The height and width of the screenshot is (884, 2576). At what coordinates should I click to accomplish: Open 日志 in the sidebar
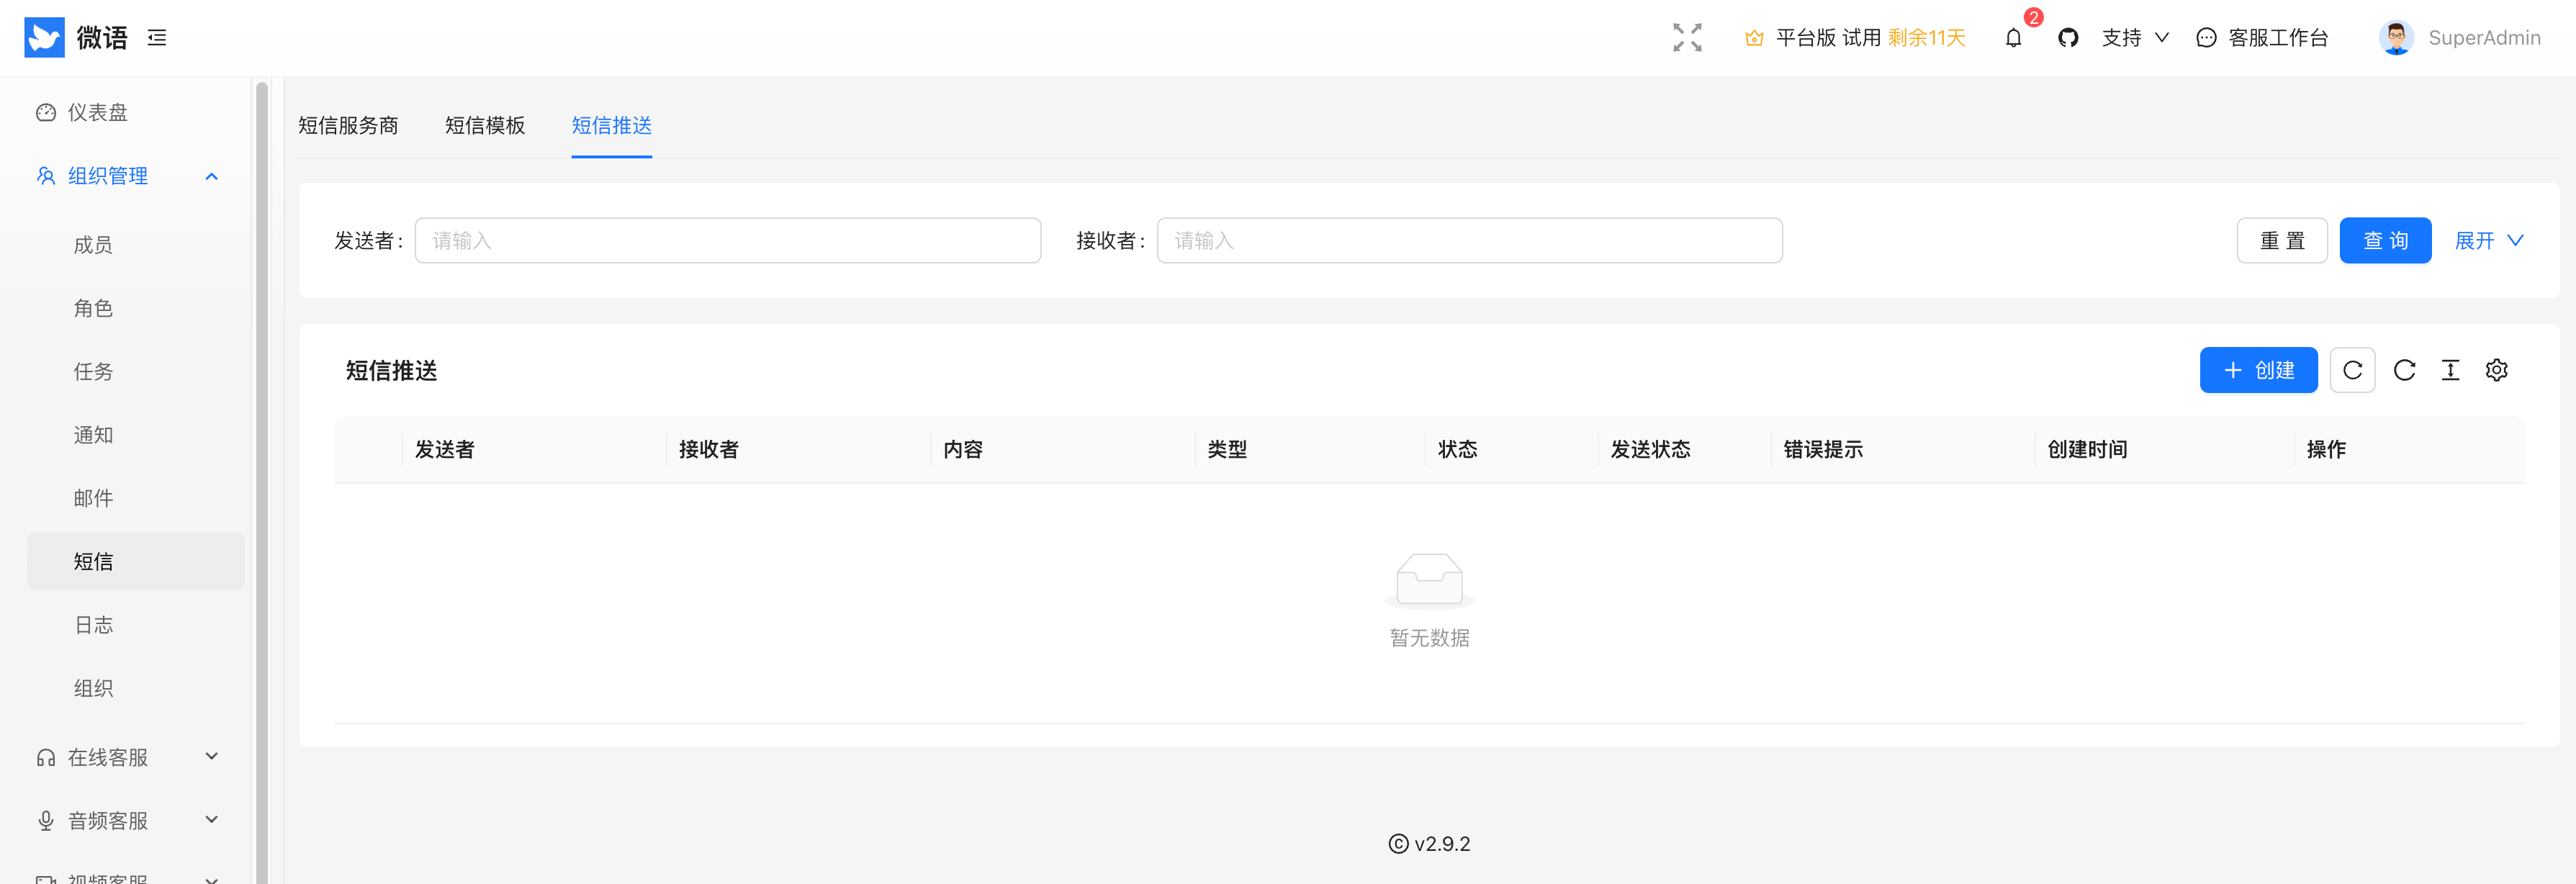click(x=136, y=625)
